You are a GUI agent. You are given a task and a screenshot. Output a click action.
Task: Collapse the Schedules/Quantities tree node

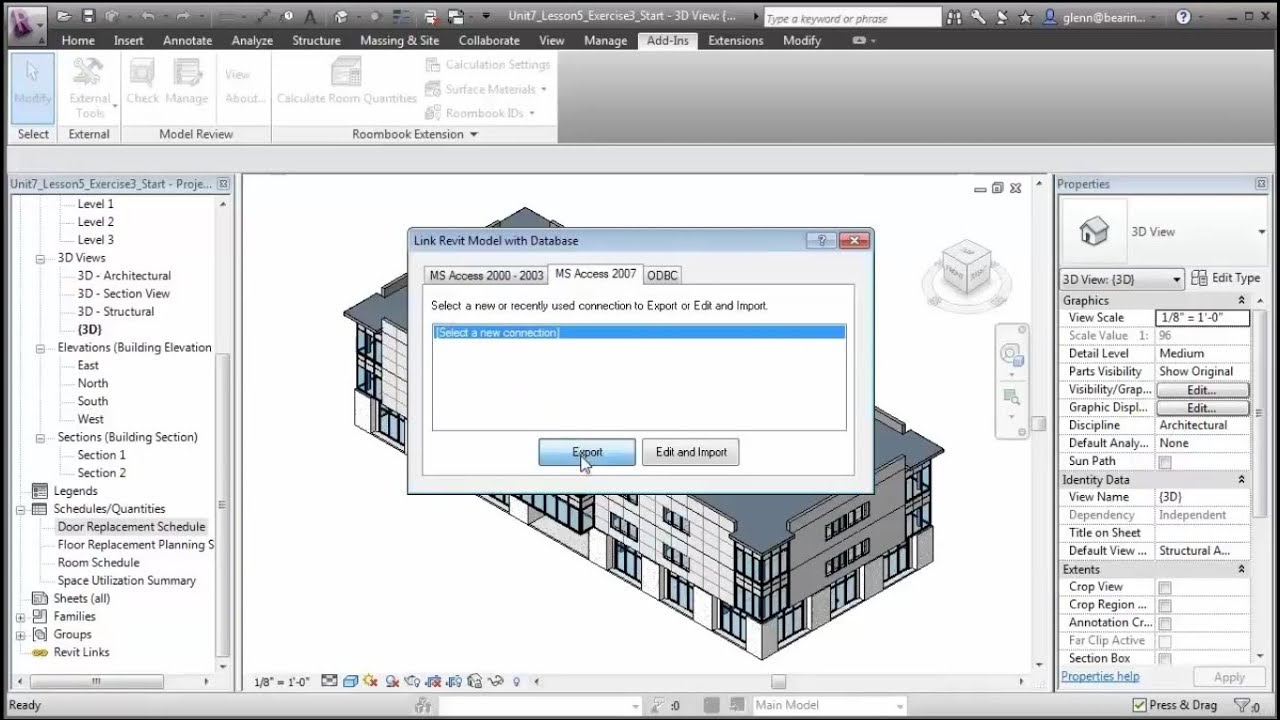[21, 509]
